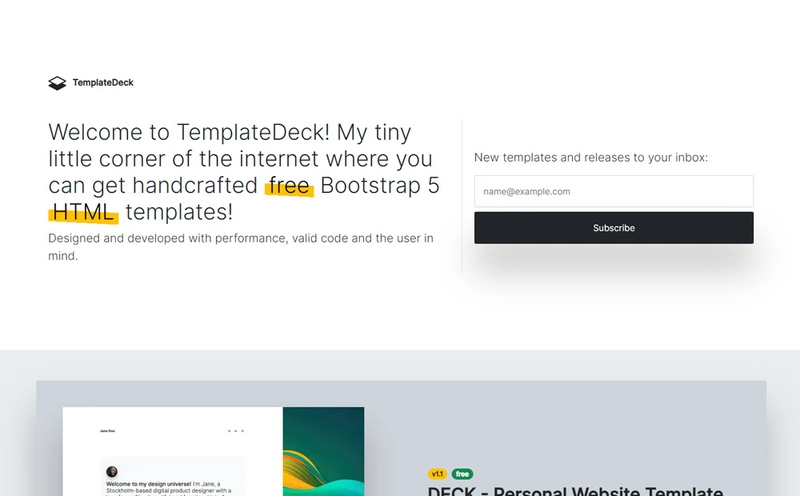Click the Subscribe button
The height and width of the screenshot is (496, 800).
[614, 228]
